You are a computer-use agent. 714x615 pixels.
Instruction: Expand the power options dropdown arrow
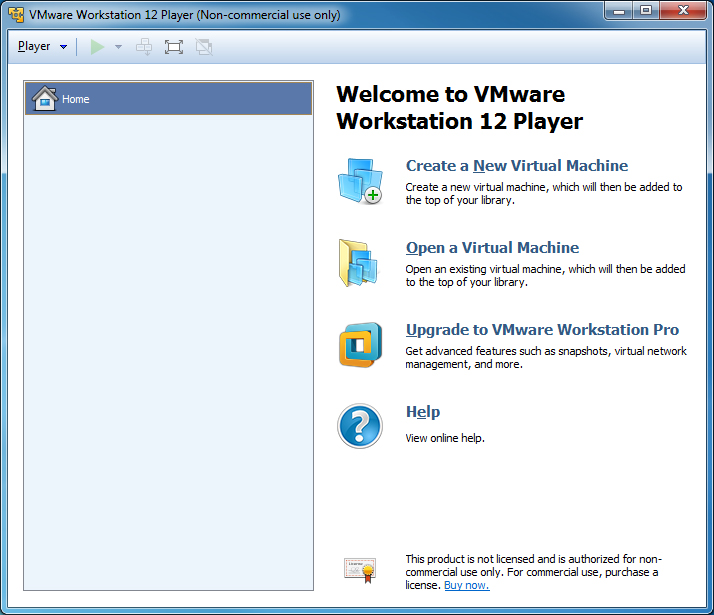click(118, 47)
